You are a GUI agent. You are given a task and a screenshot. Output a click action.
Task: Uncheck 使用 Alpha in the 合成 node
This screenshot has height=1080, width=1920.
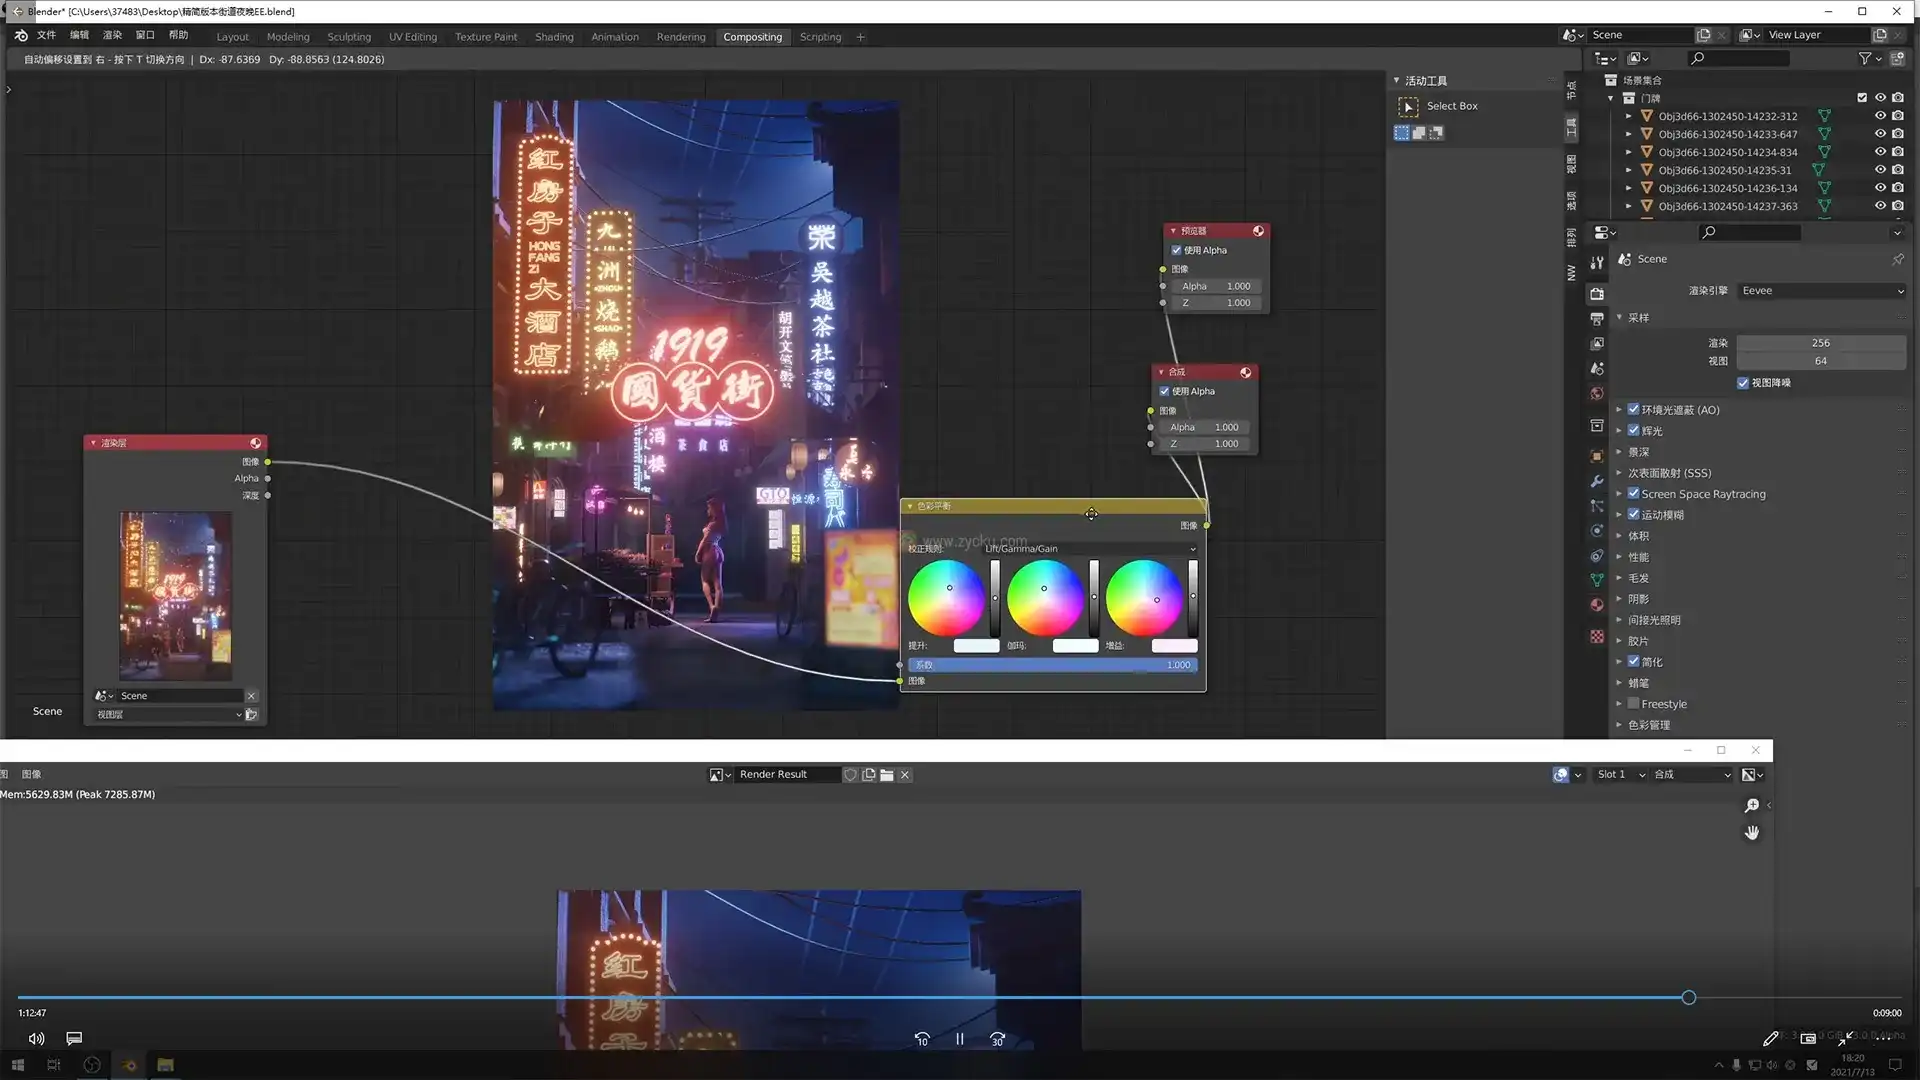(1164, 391)
